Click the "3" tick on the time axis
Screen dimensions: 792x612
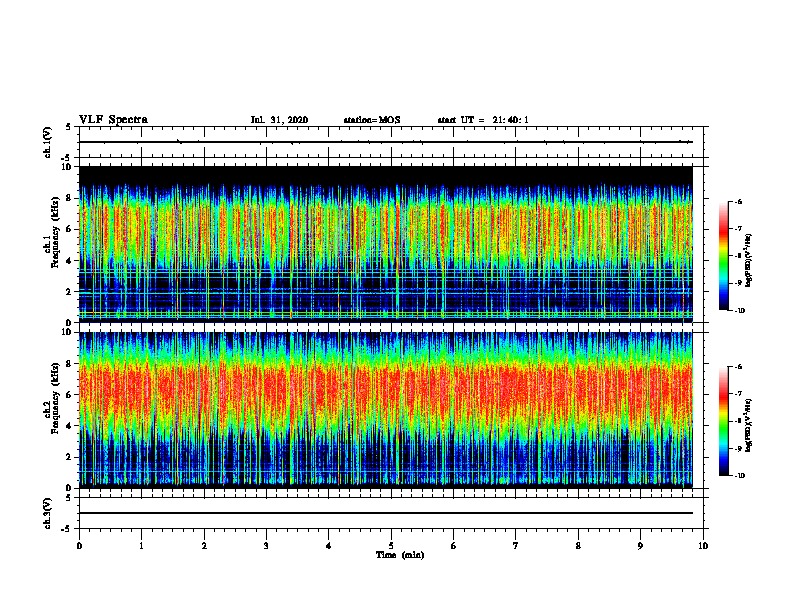pos(266,546)
